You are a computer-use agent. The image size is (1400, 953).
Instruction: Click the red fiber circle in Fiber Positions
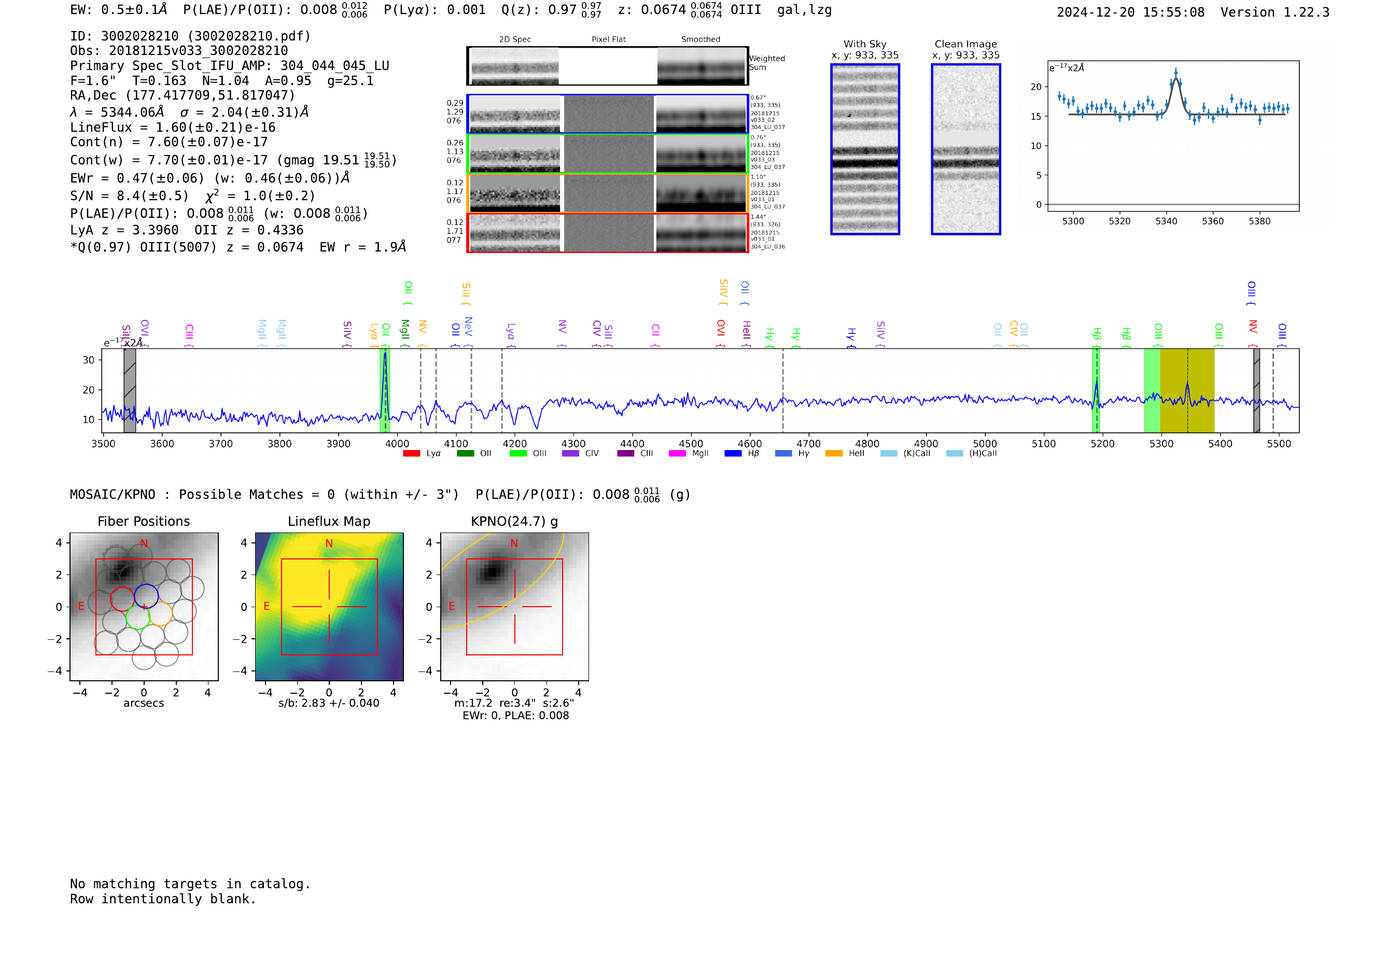point(122,600)
